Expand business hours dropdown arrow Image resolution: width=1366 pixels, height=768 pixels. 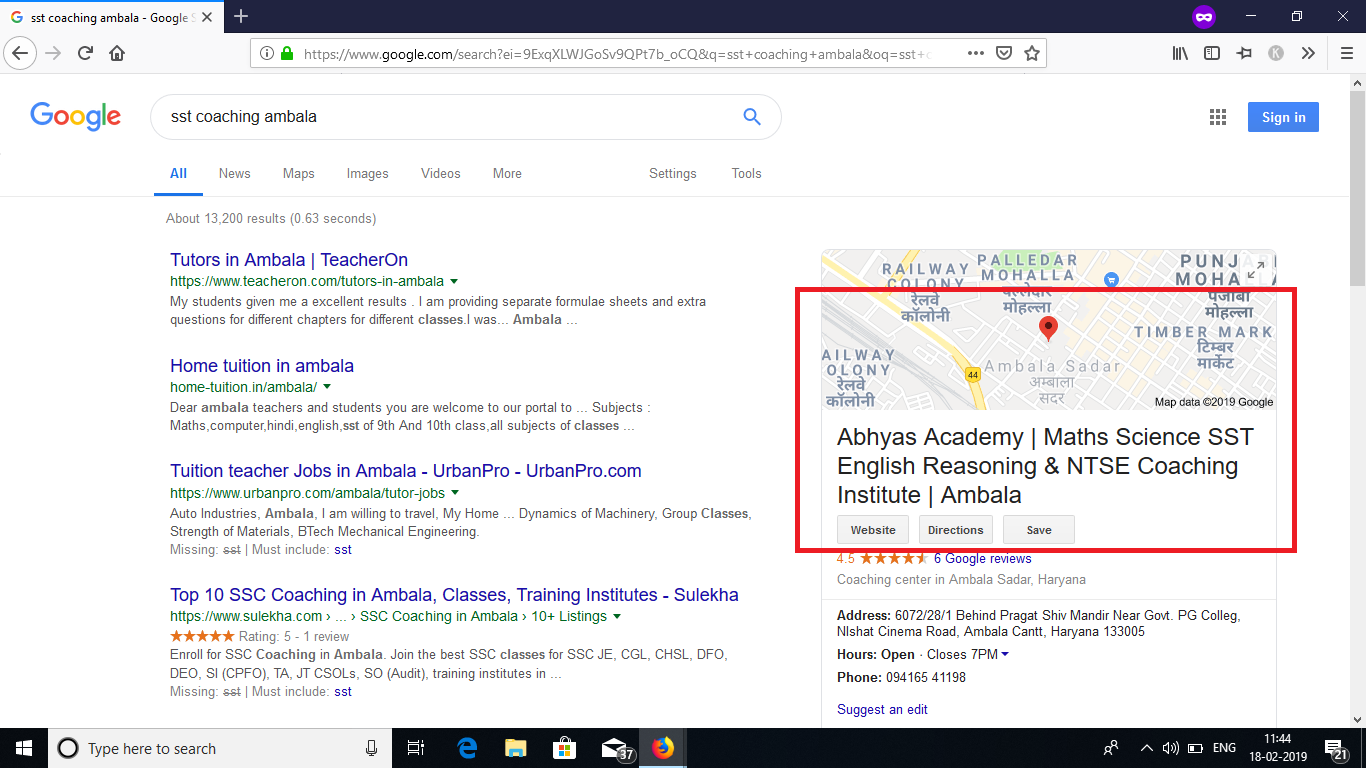click(x=1005, y=655)
